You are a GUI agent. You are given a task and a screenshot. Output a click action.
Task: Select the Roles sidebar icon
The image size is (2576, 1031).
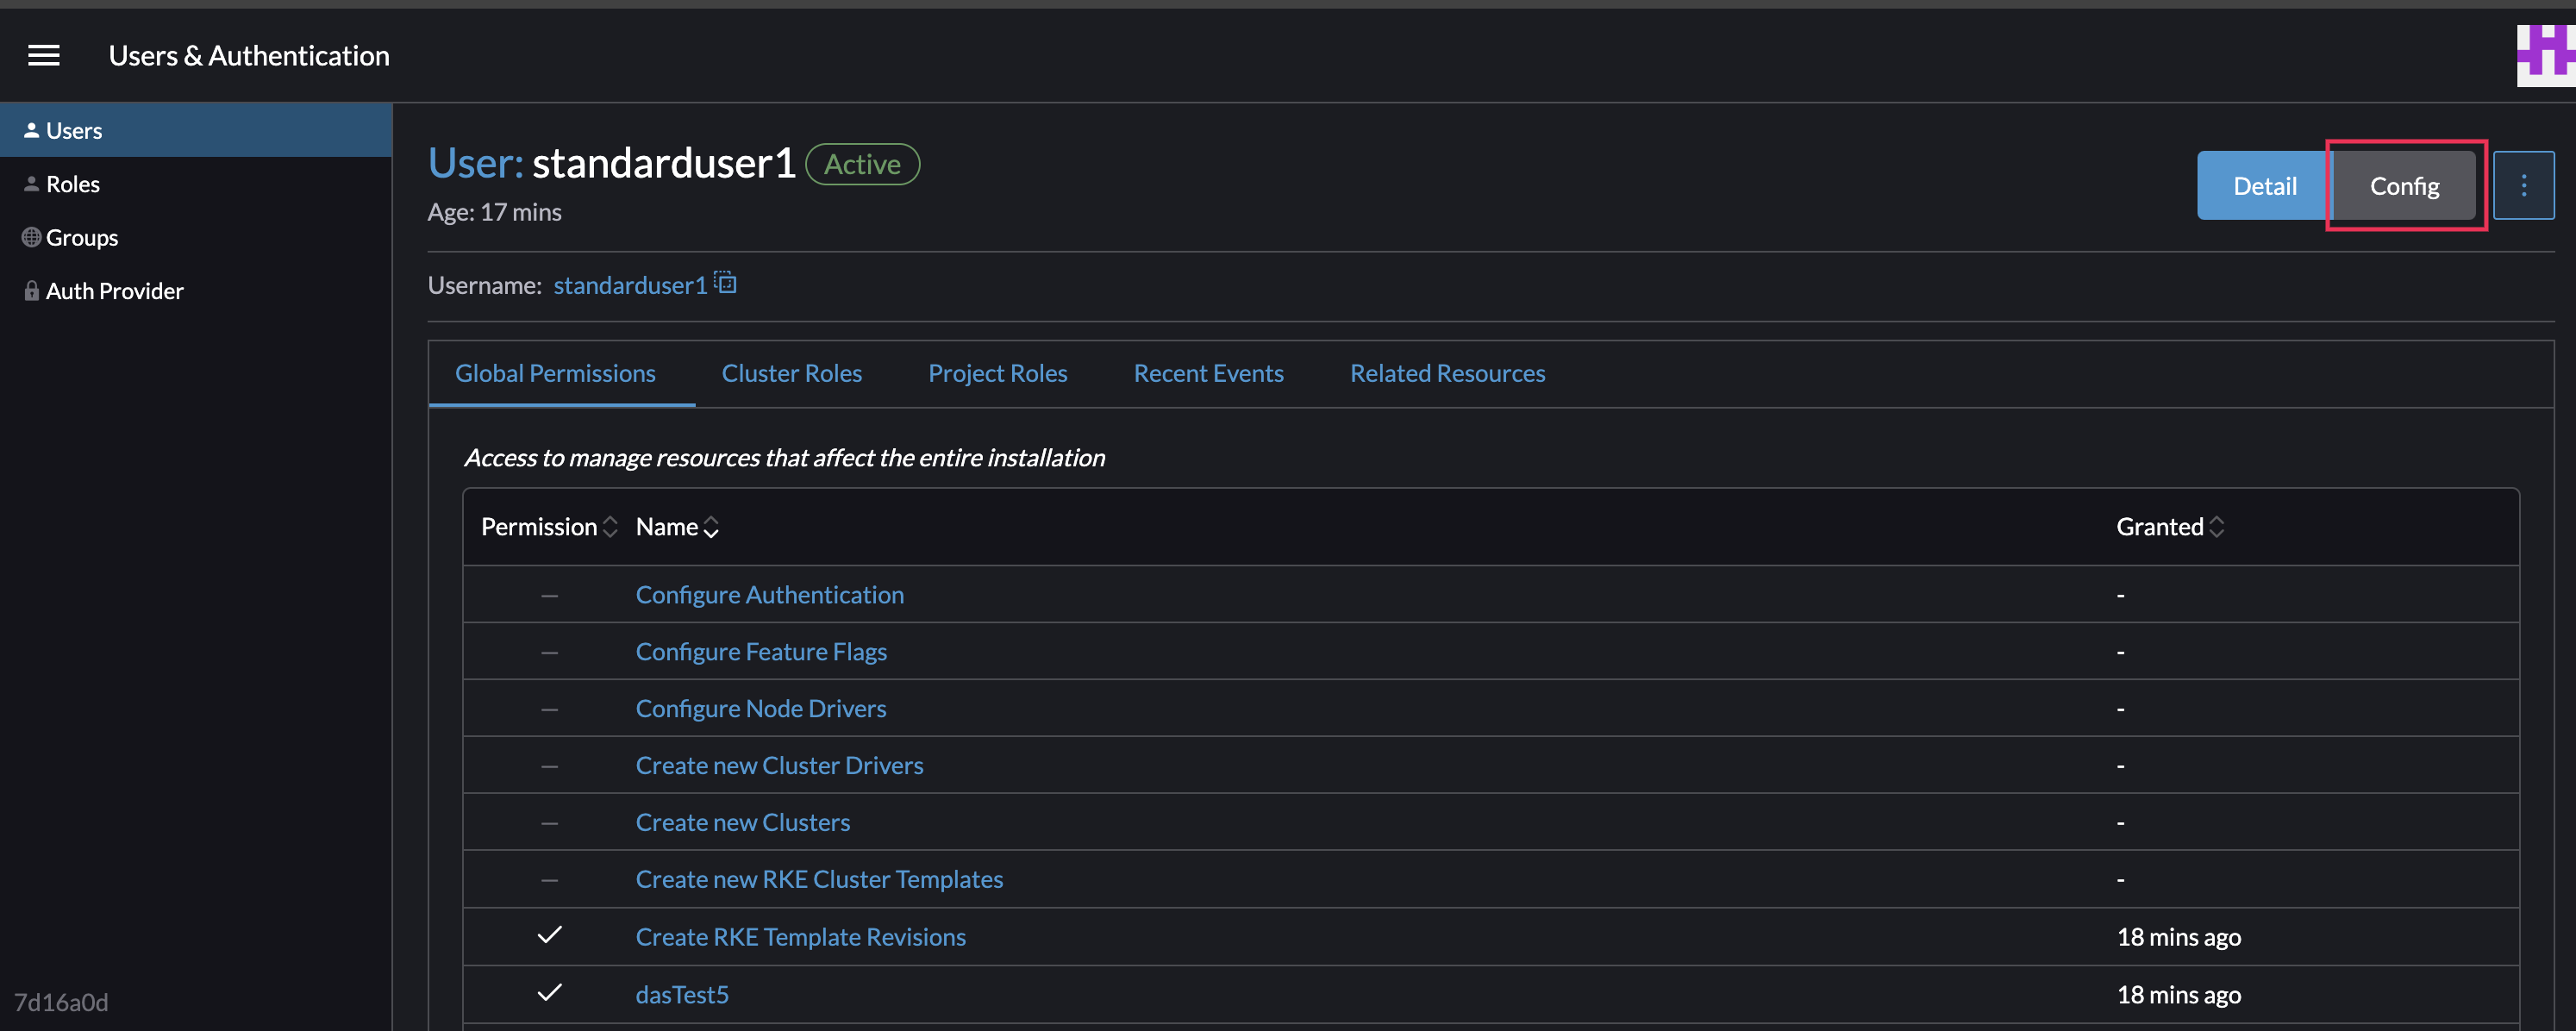[31, 184]
